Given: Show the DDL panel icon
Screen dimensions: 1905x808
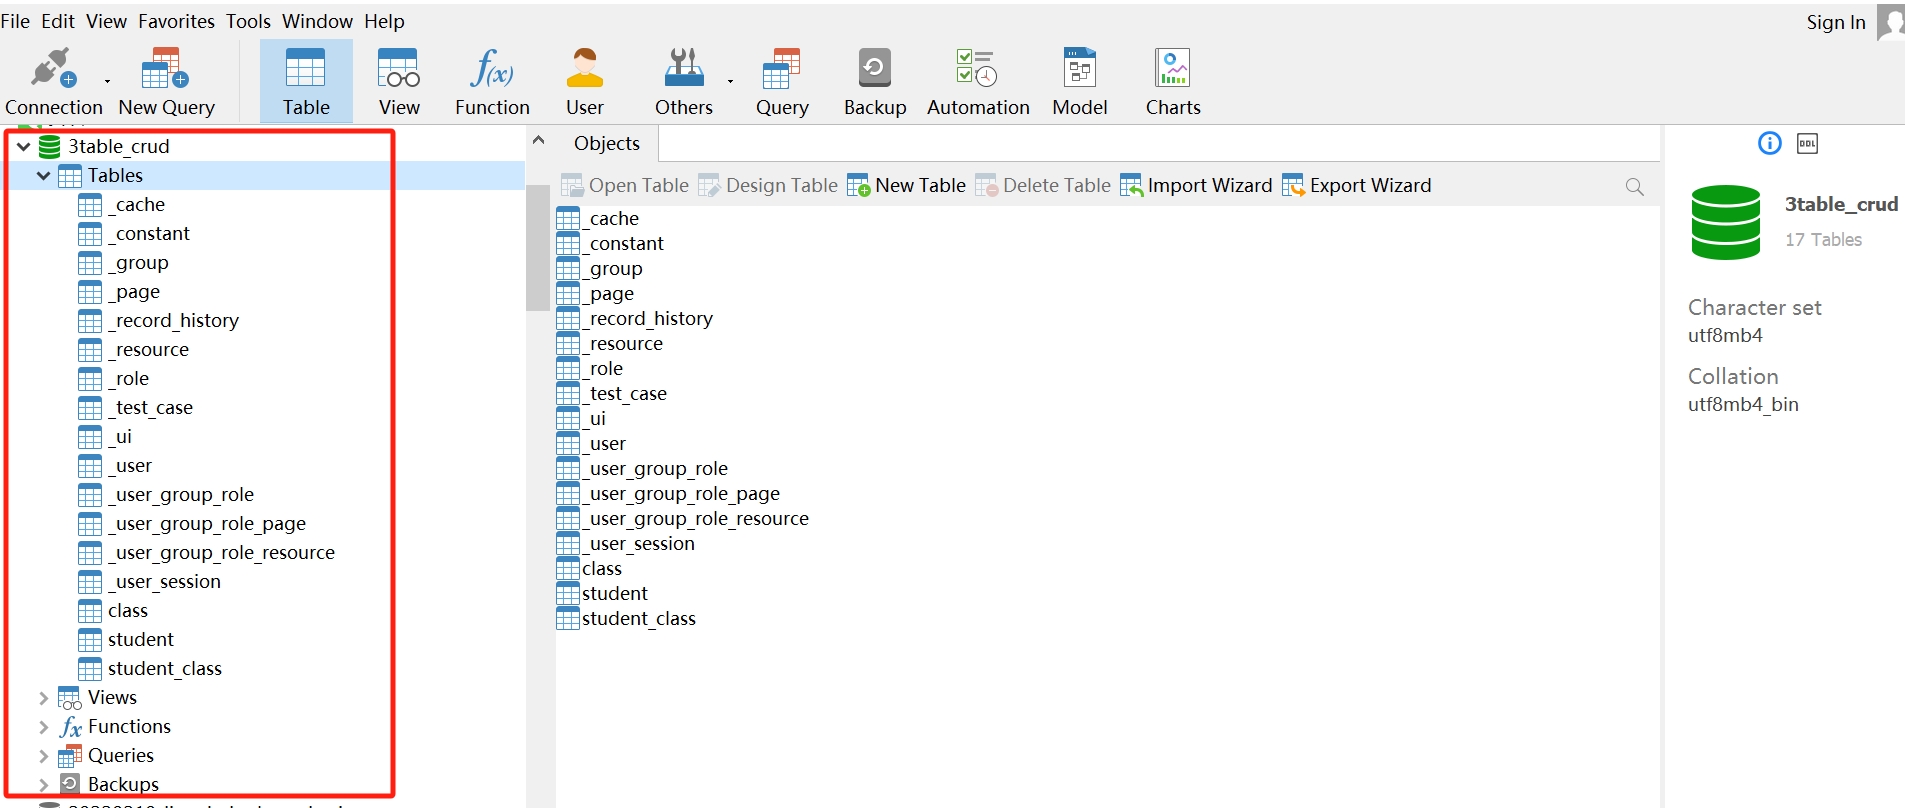Looking at the screenshot, I should (x=1807, y=144).
